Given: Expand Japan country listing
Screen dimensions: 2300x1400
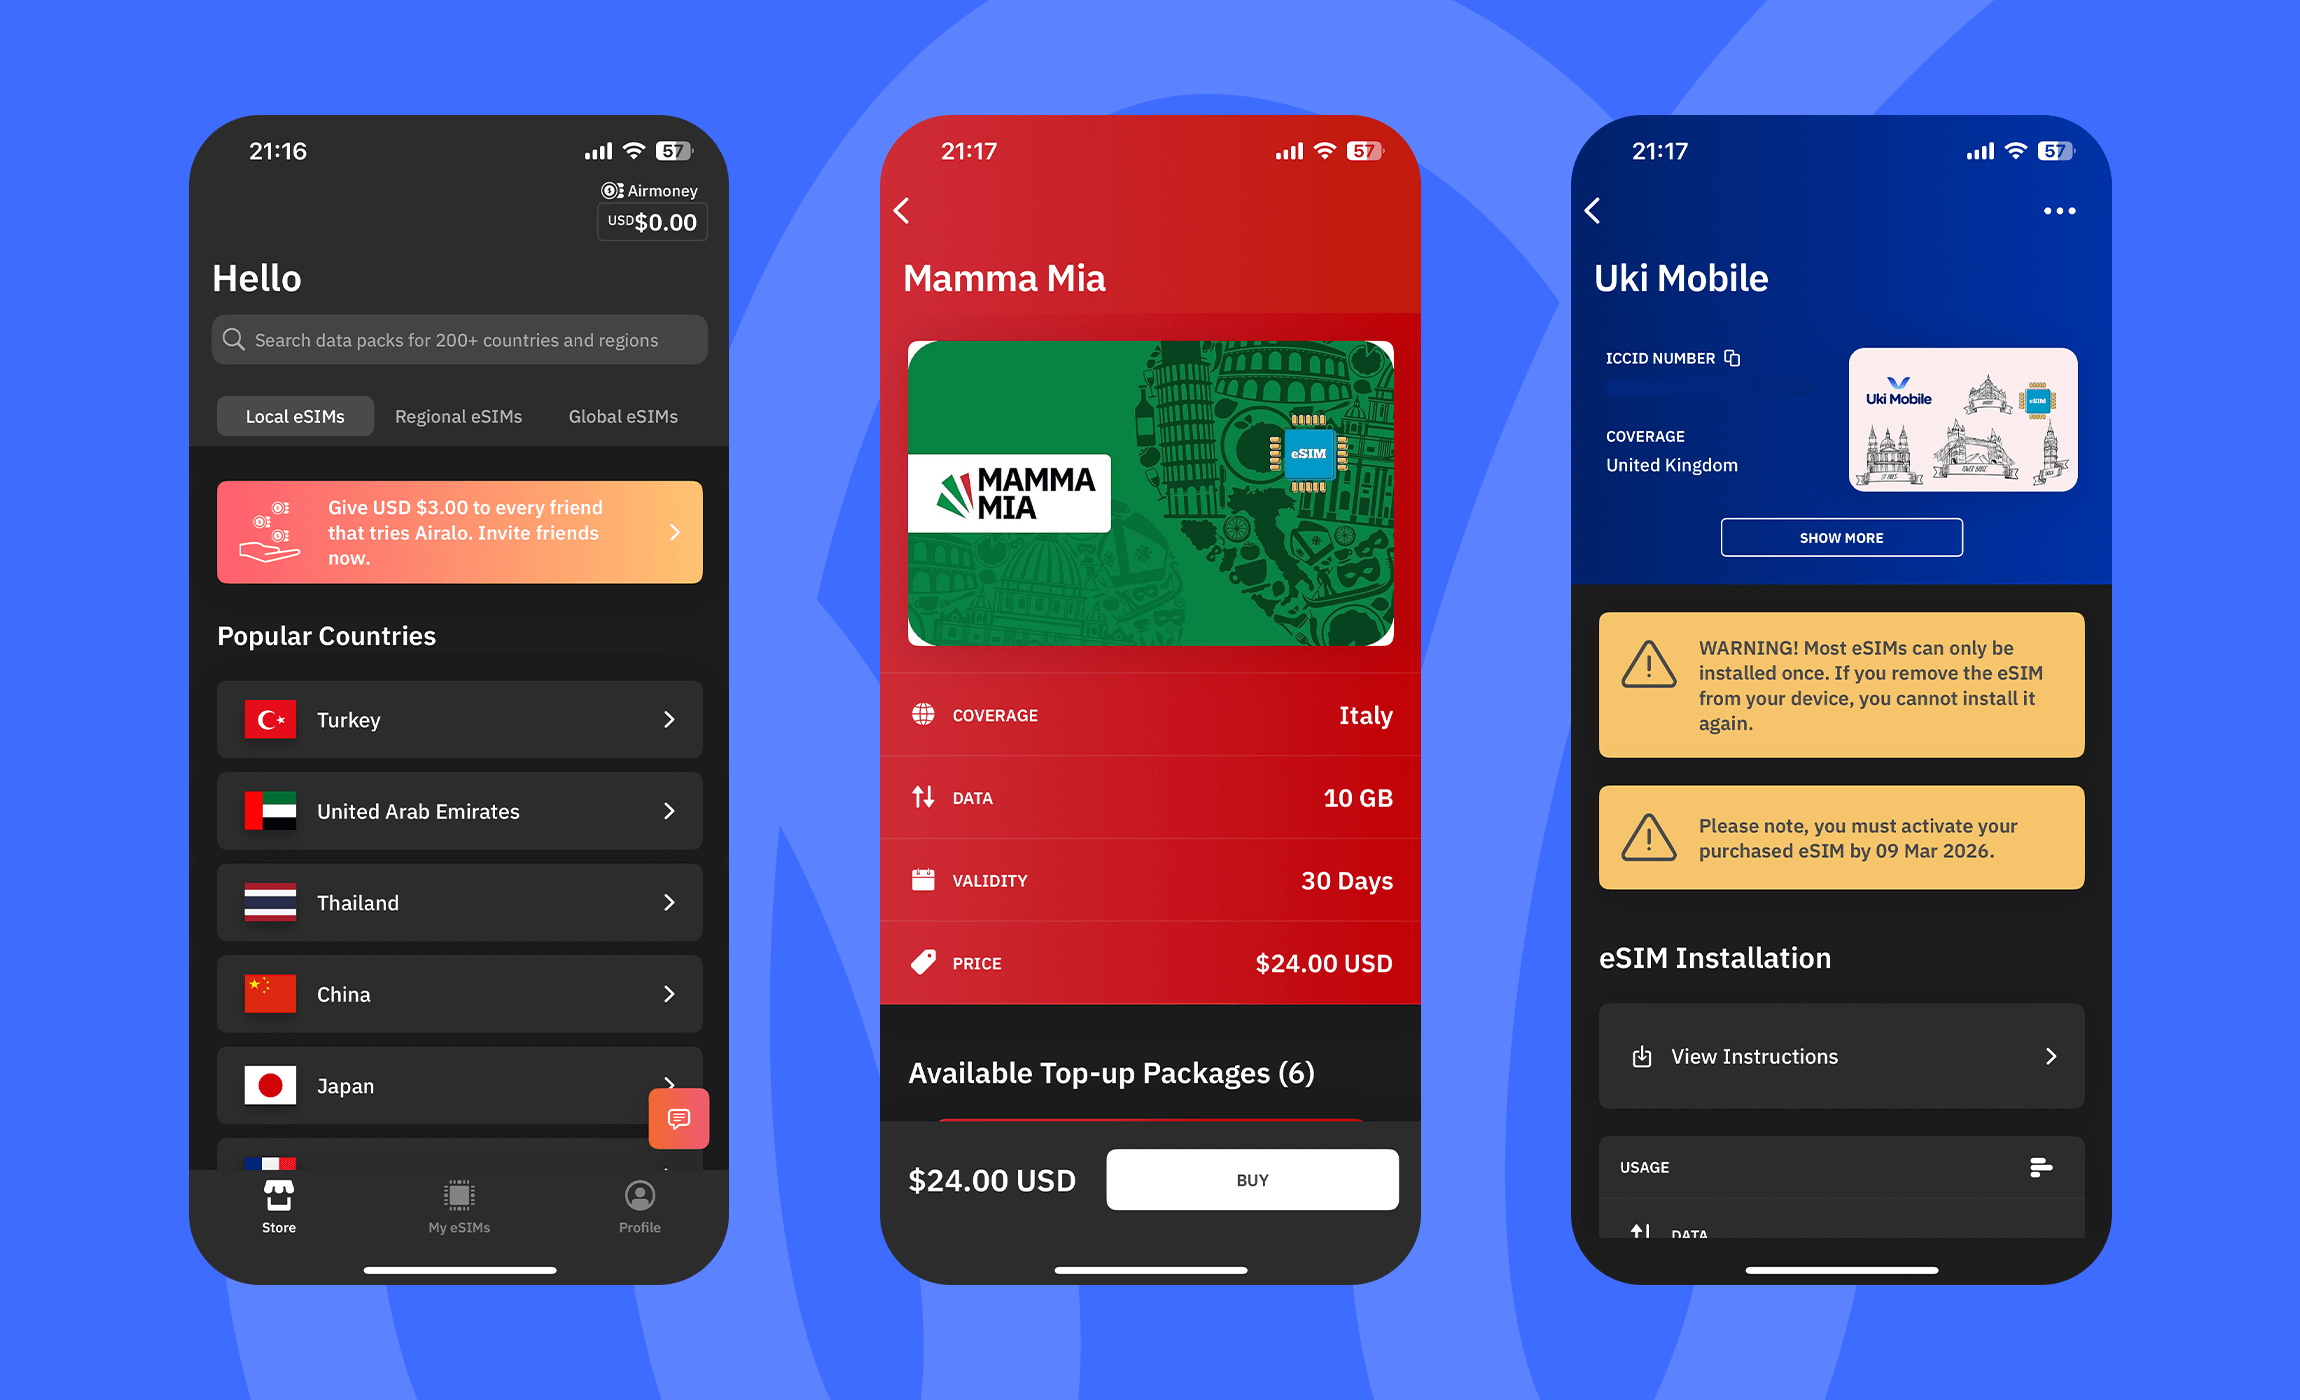Looking at the screenshot, I should pos(460,1085).
